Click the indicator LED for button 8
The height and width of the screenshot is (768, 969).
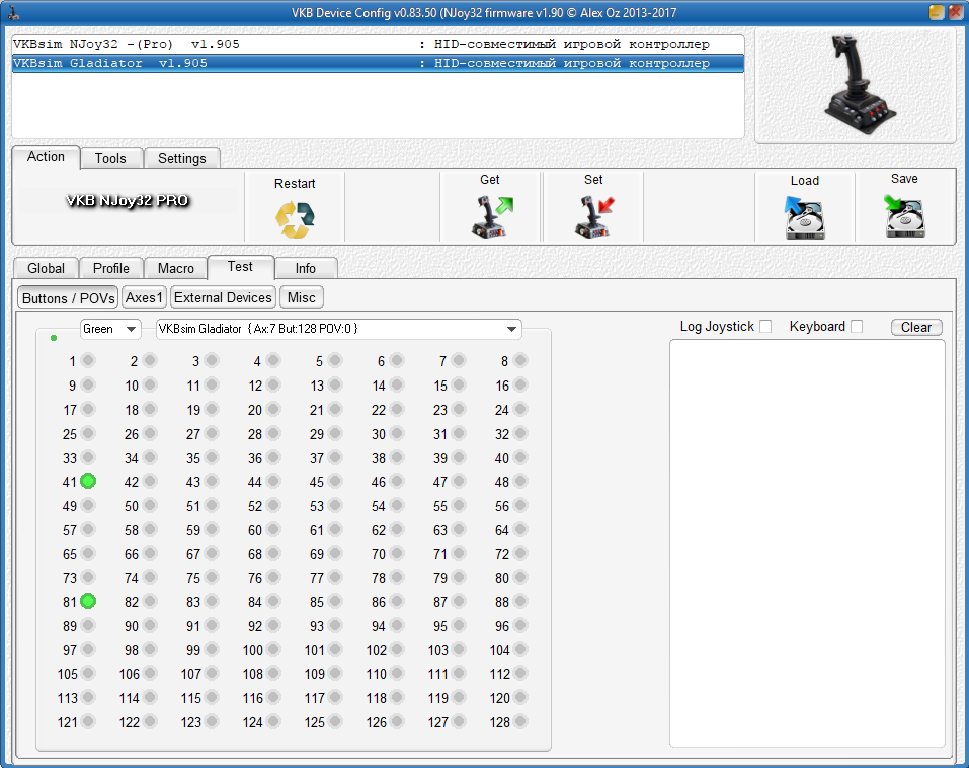click(521, 361)
